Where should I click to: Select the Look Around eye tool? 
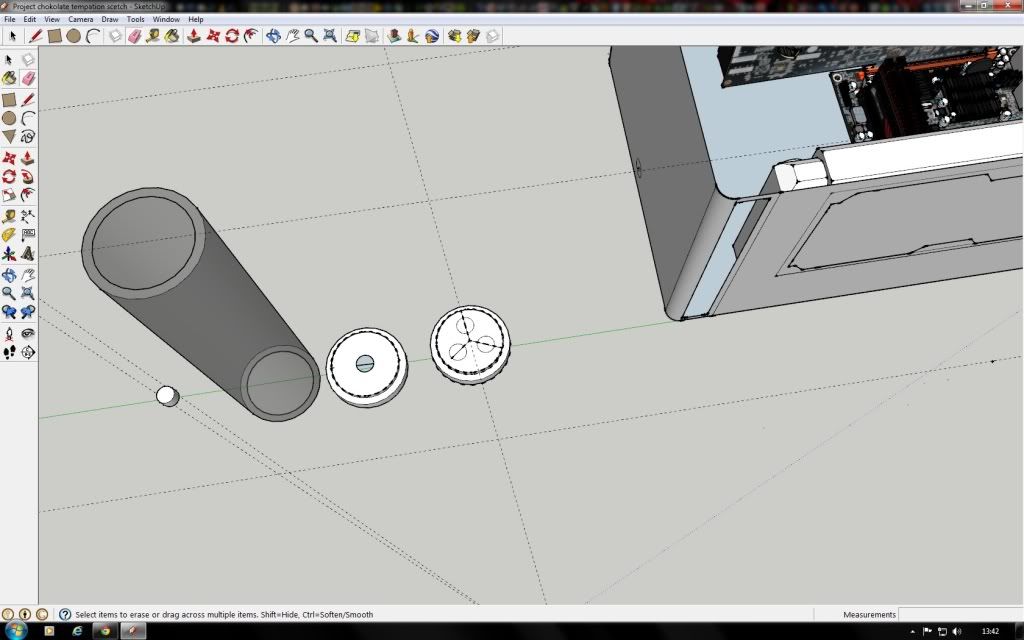tap(27, 334)
